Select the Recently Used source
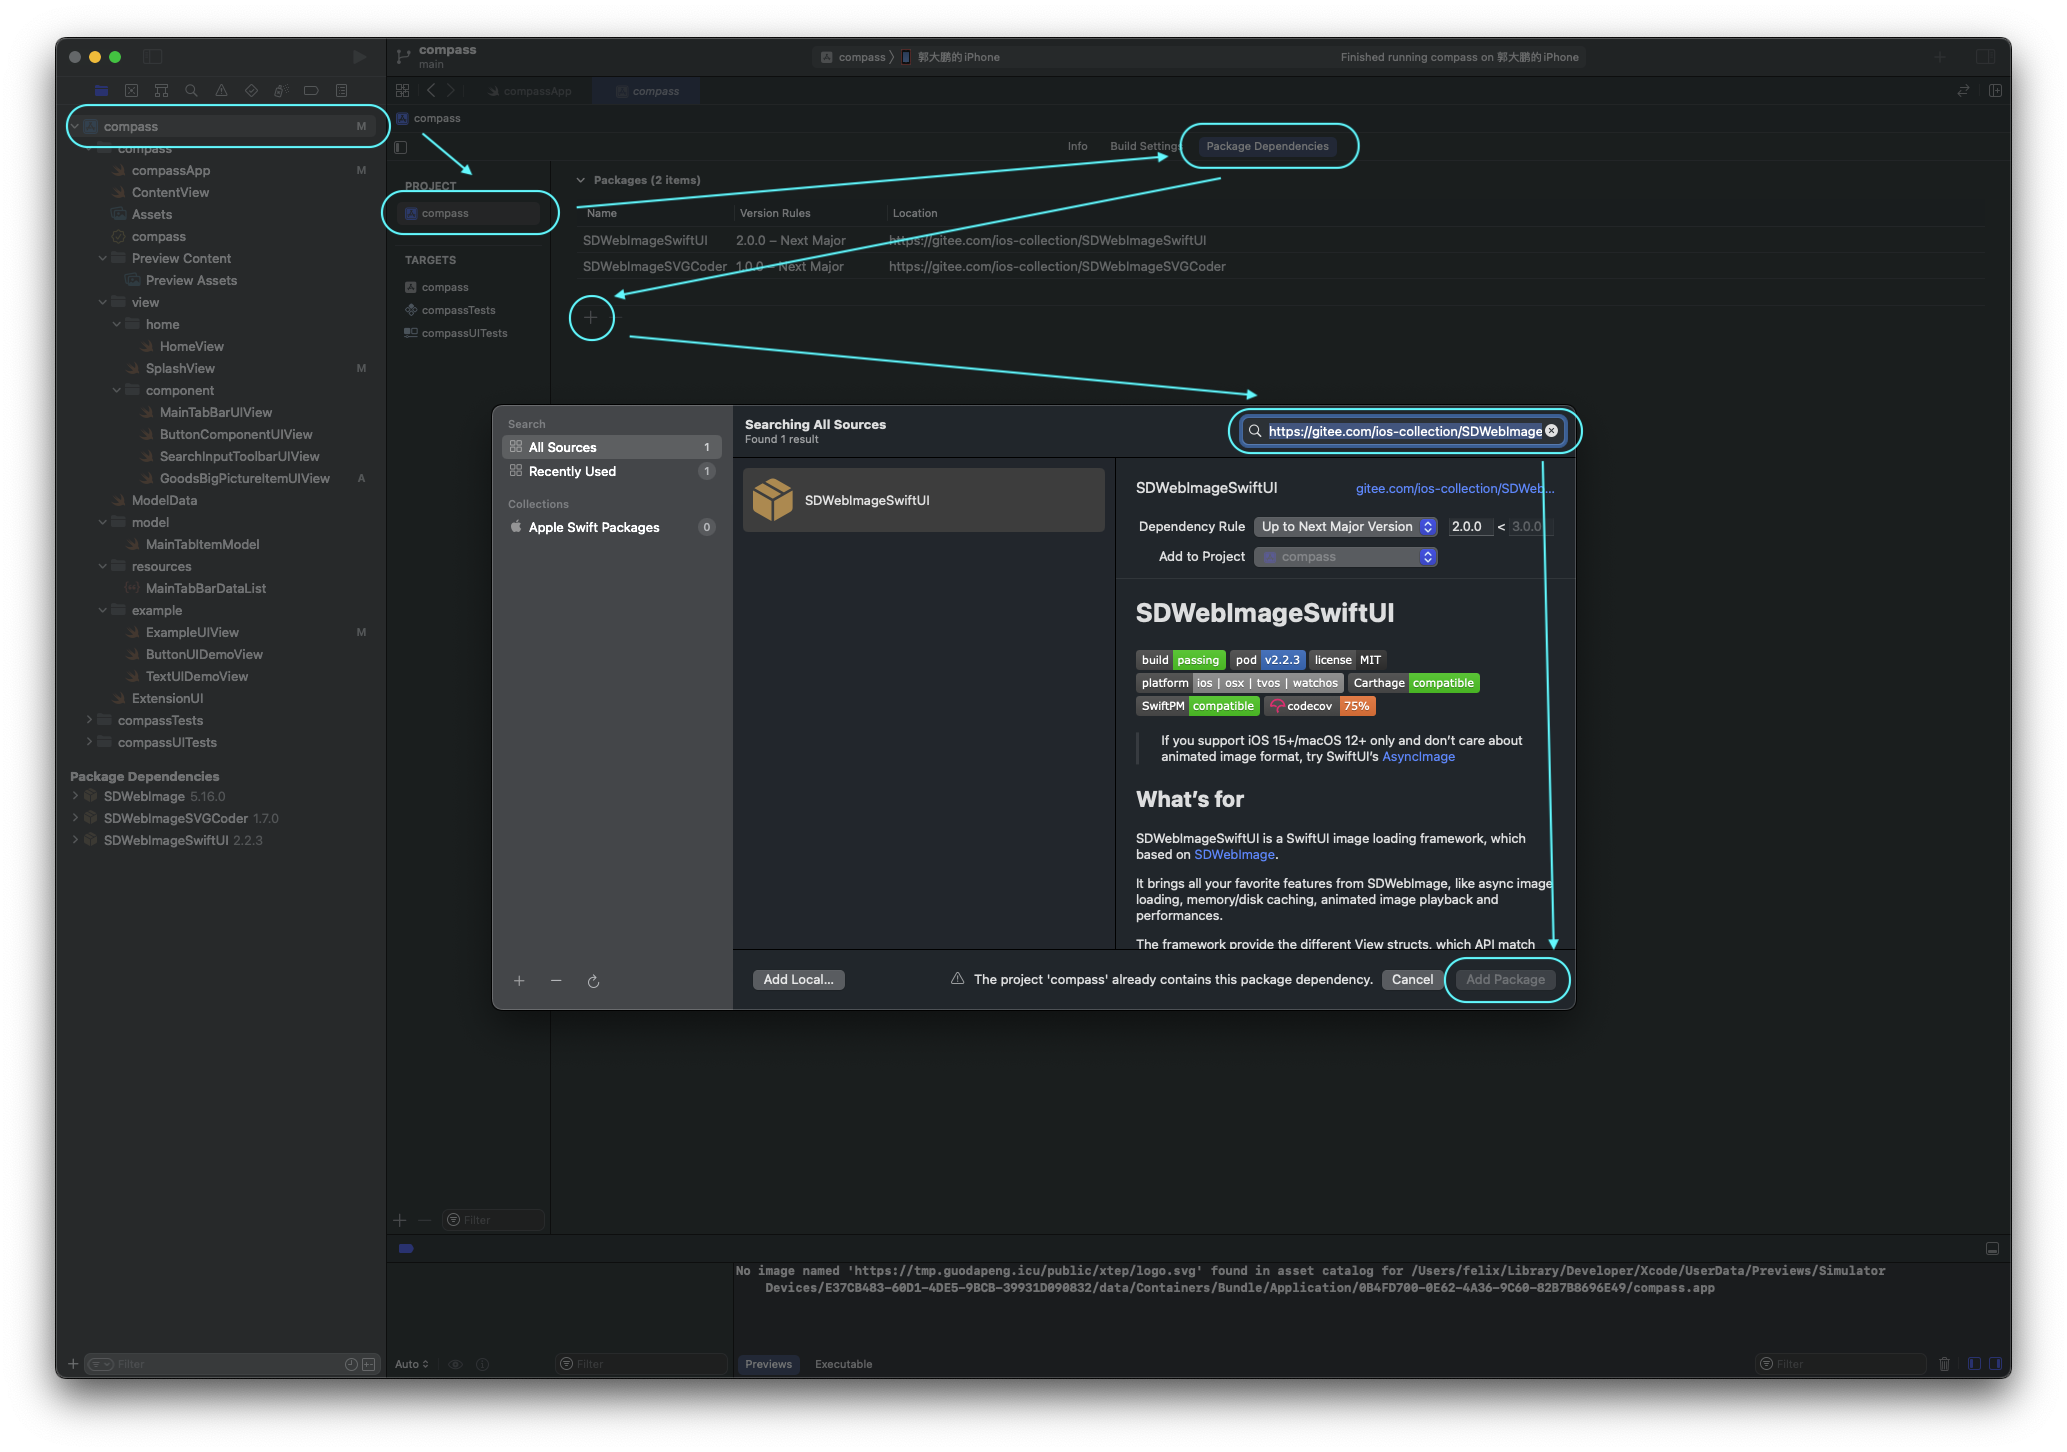Viewport: 2067px width, 1452px height. pyautogui.click(x=611, y=471)
